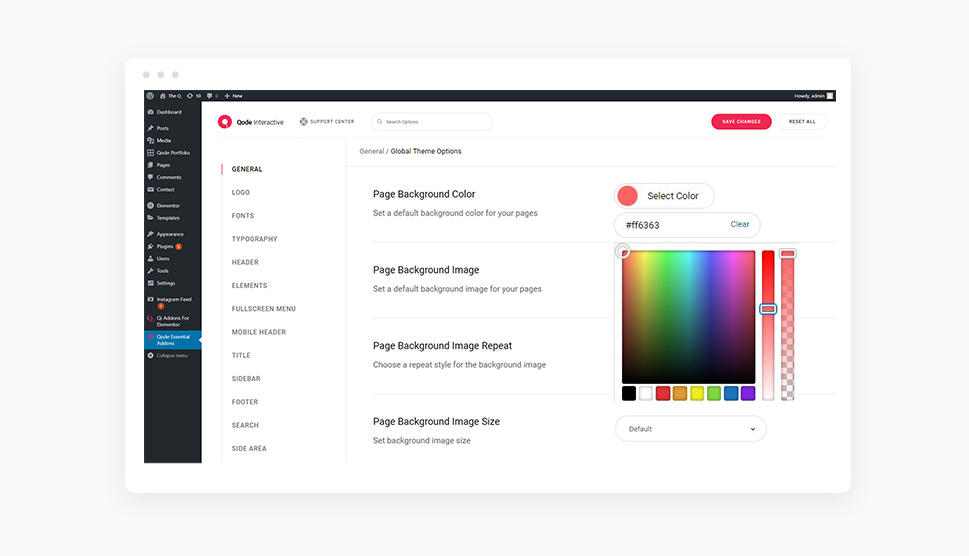Viewport: 969px width, 556px height.
Task: Open the Dashboard icon in sidebar
Action: (150, 112)
